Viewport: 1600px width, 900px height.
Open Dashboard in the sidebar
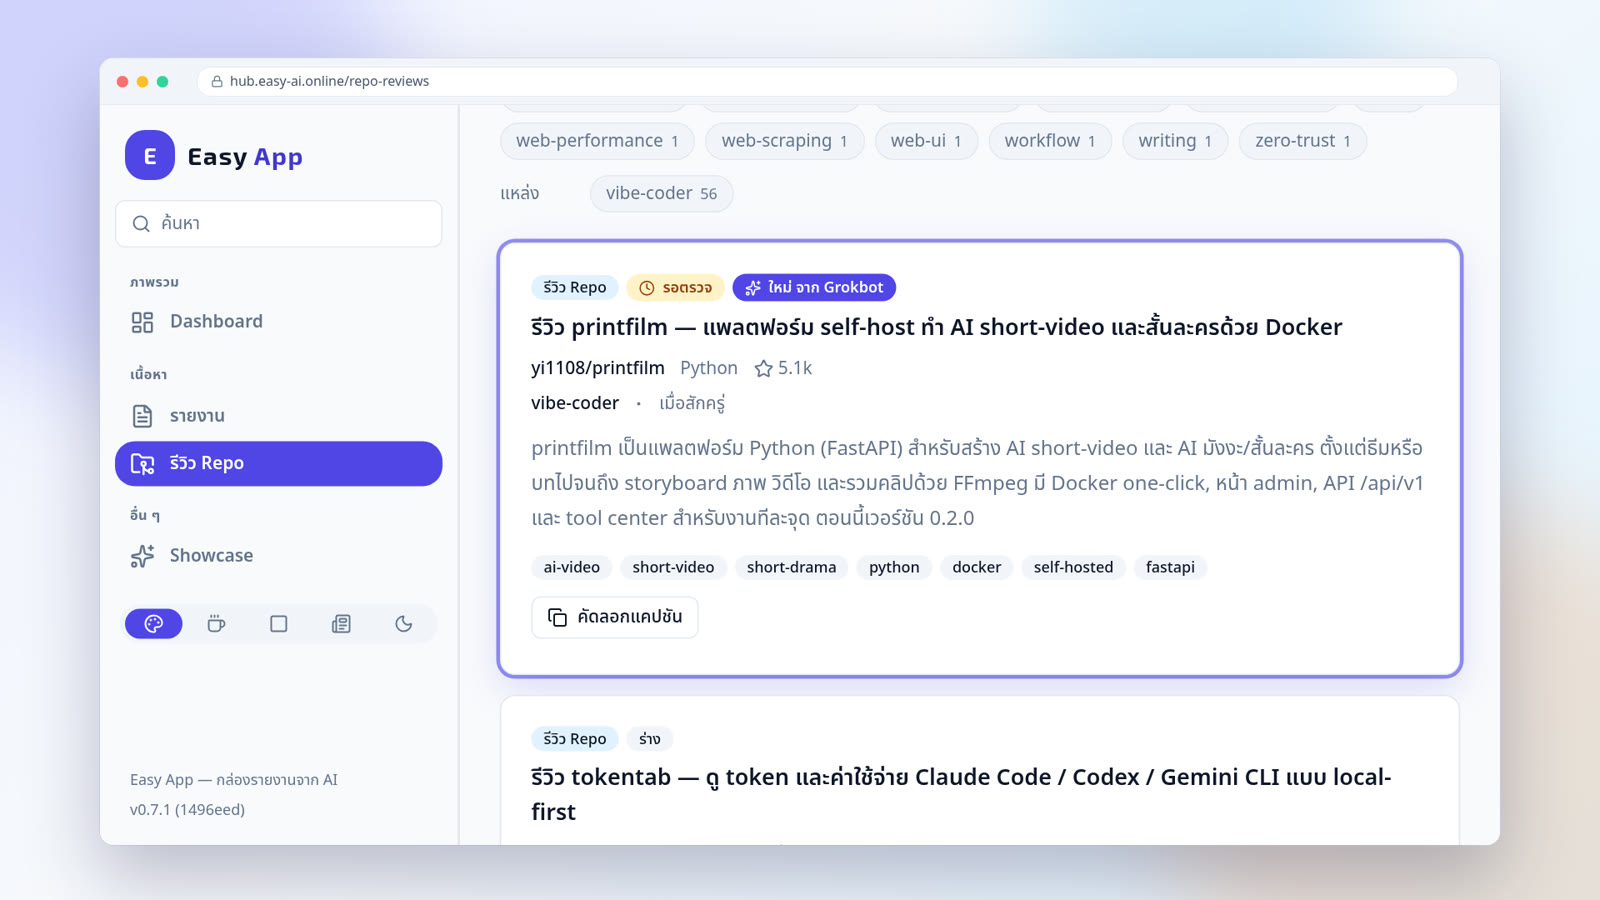[x=279, y=322]
